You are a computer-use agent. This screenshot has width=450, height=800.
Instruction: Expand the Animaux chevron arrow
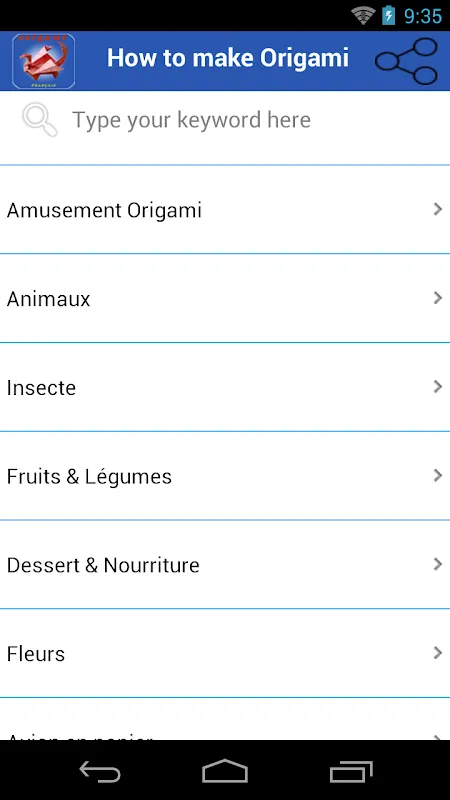[x=437, y=297]
